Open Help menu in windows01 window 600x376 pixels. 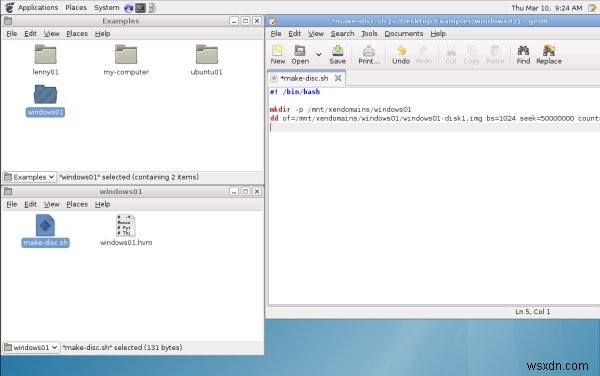click(102, 204)
